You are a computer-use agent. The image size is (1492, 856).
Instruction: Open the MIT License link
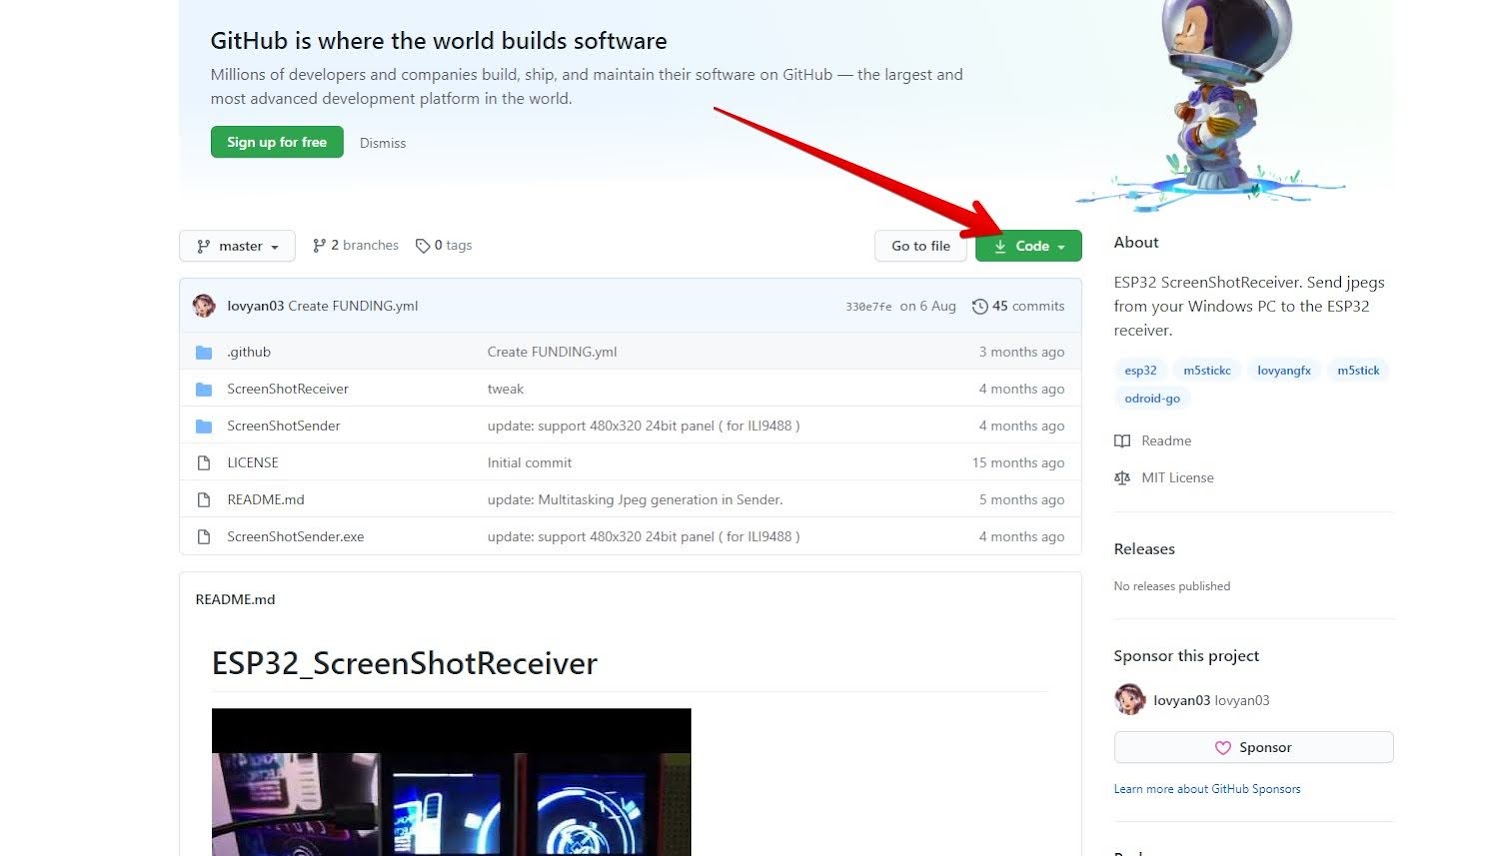coord(1177,478)
